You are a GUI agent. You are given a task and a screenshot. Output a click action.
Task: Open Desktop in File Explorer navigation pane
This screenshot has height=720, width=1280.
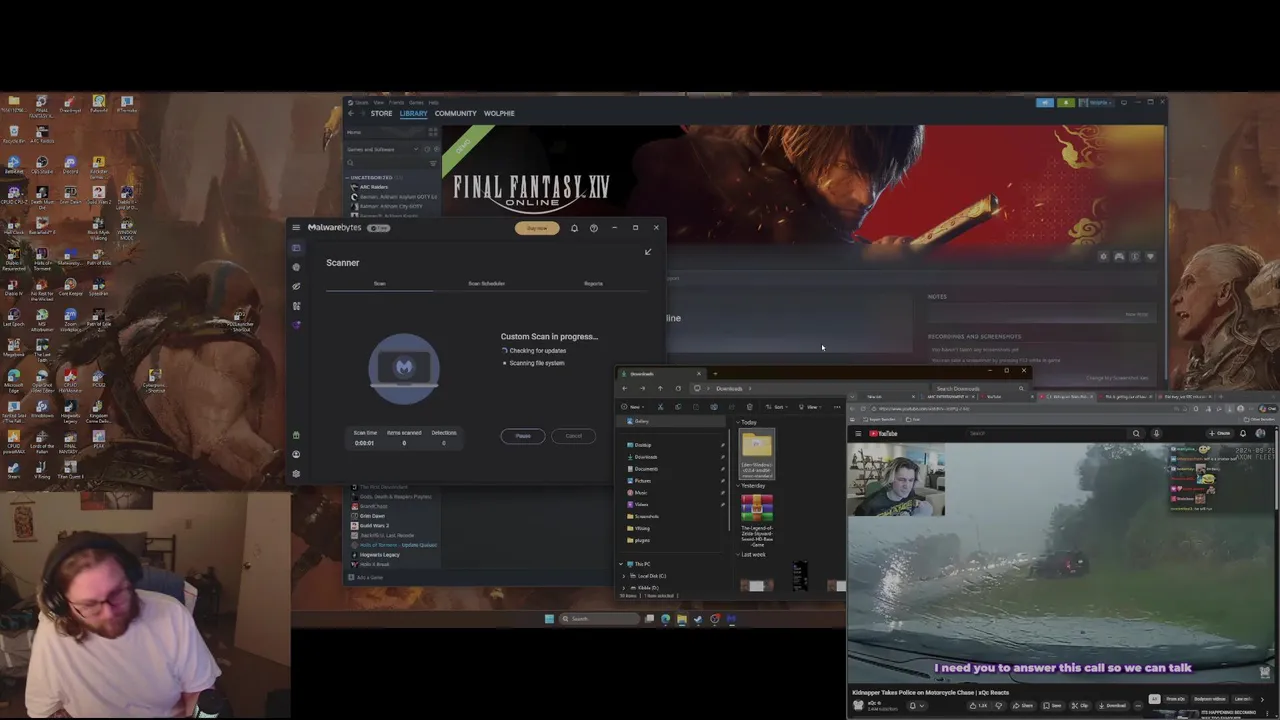642,445
